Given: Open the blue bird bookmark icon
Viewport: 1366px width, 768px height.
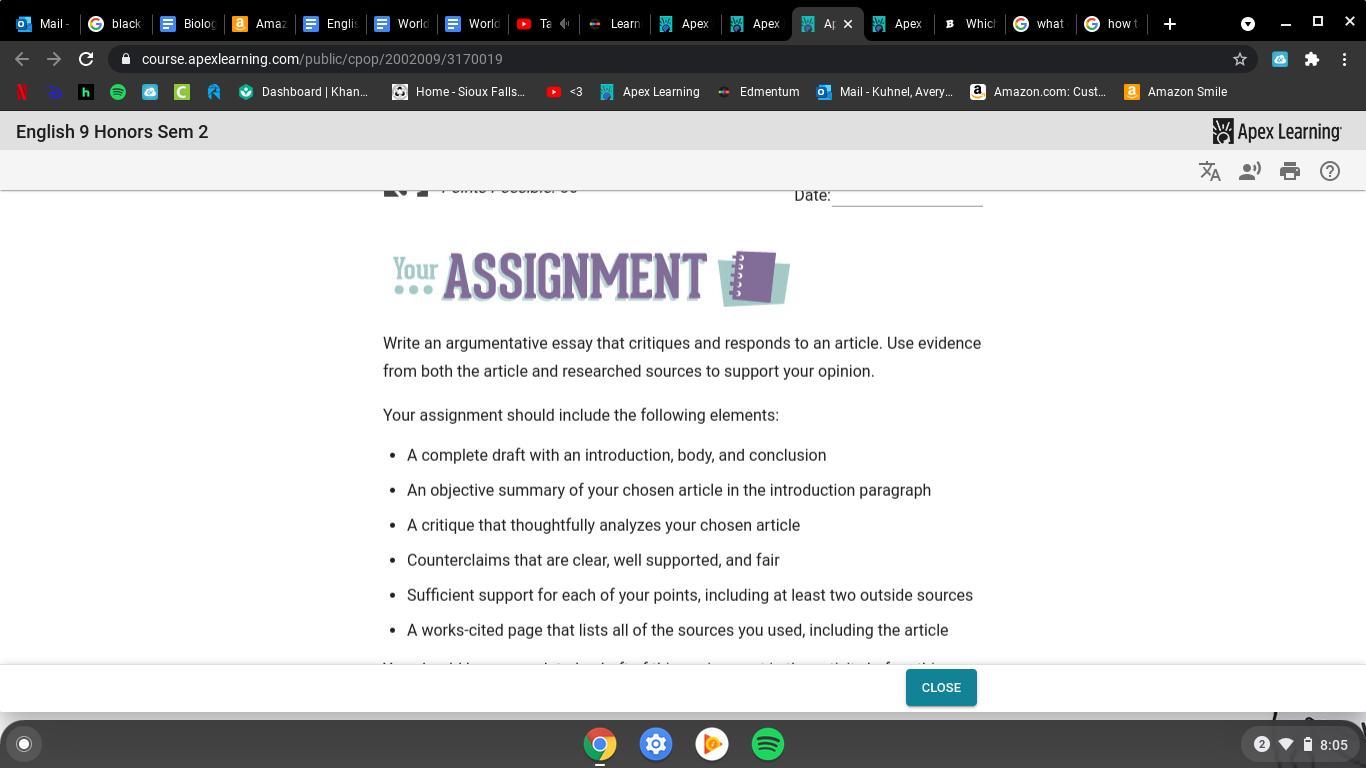Looking at the screenshot, I should [214, 92].
